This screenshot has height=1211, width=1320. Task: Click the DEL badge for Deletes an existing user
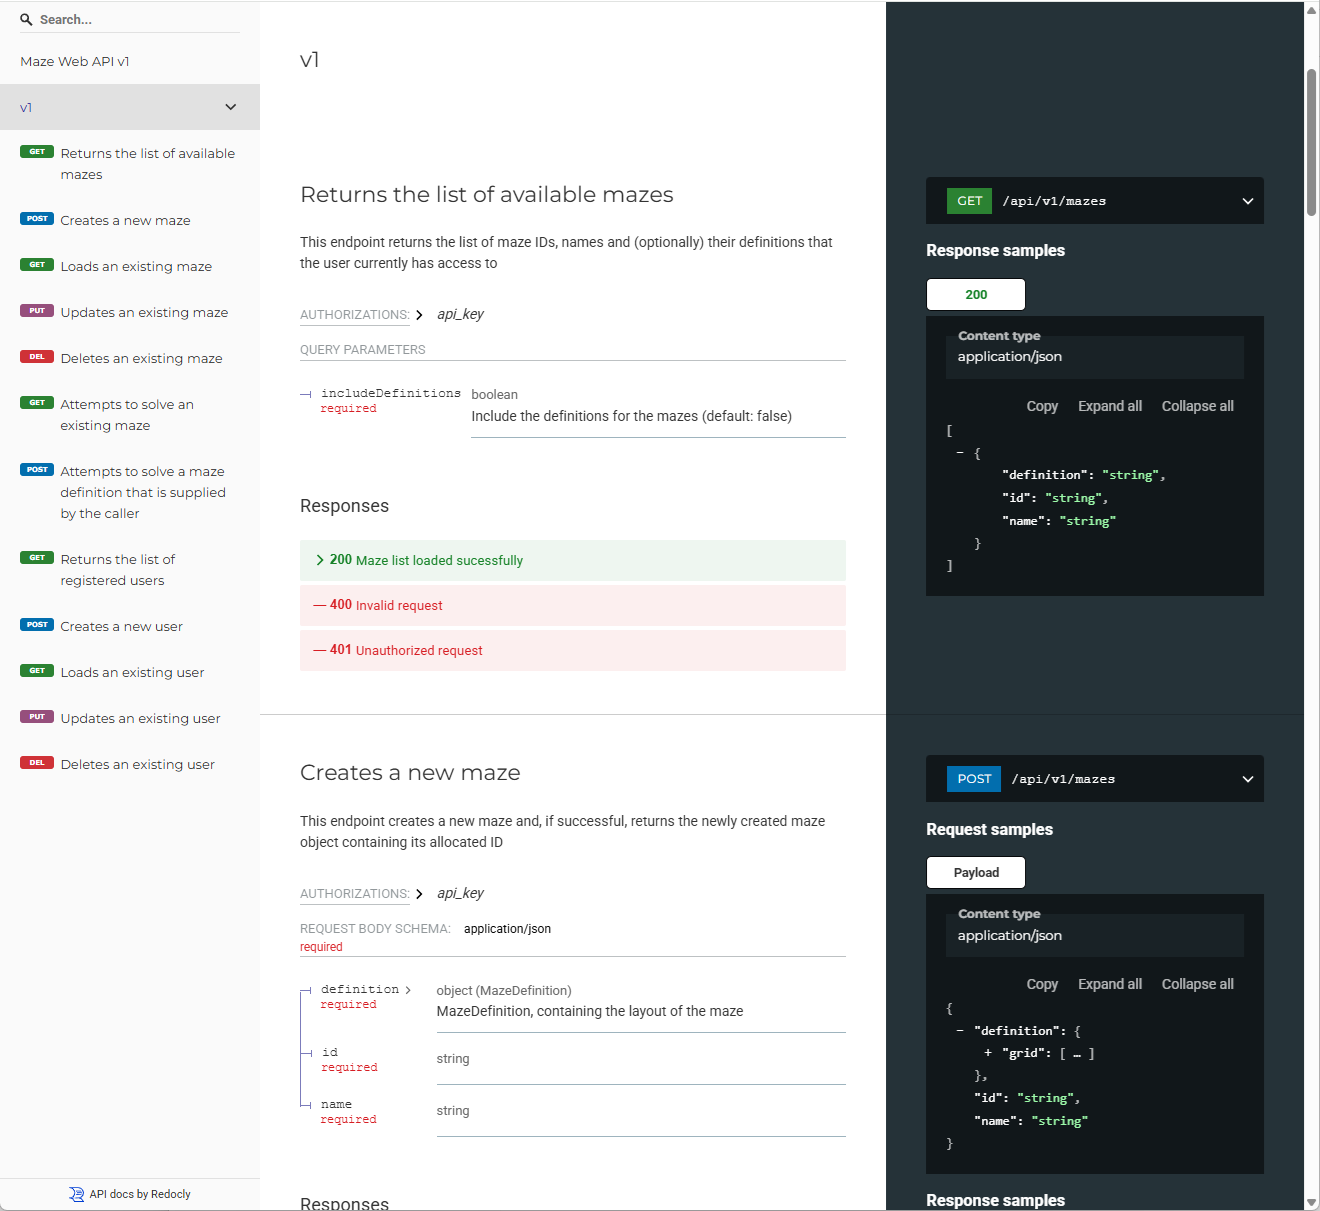37,763
